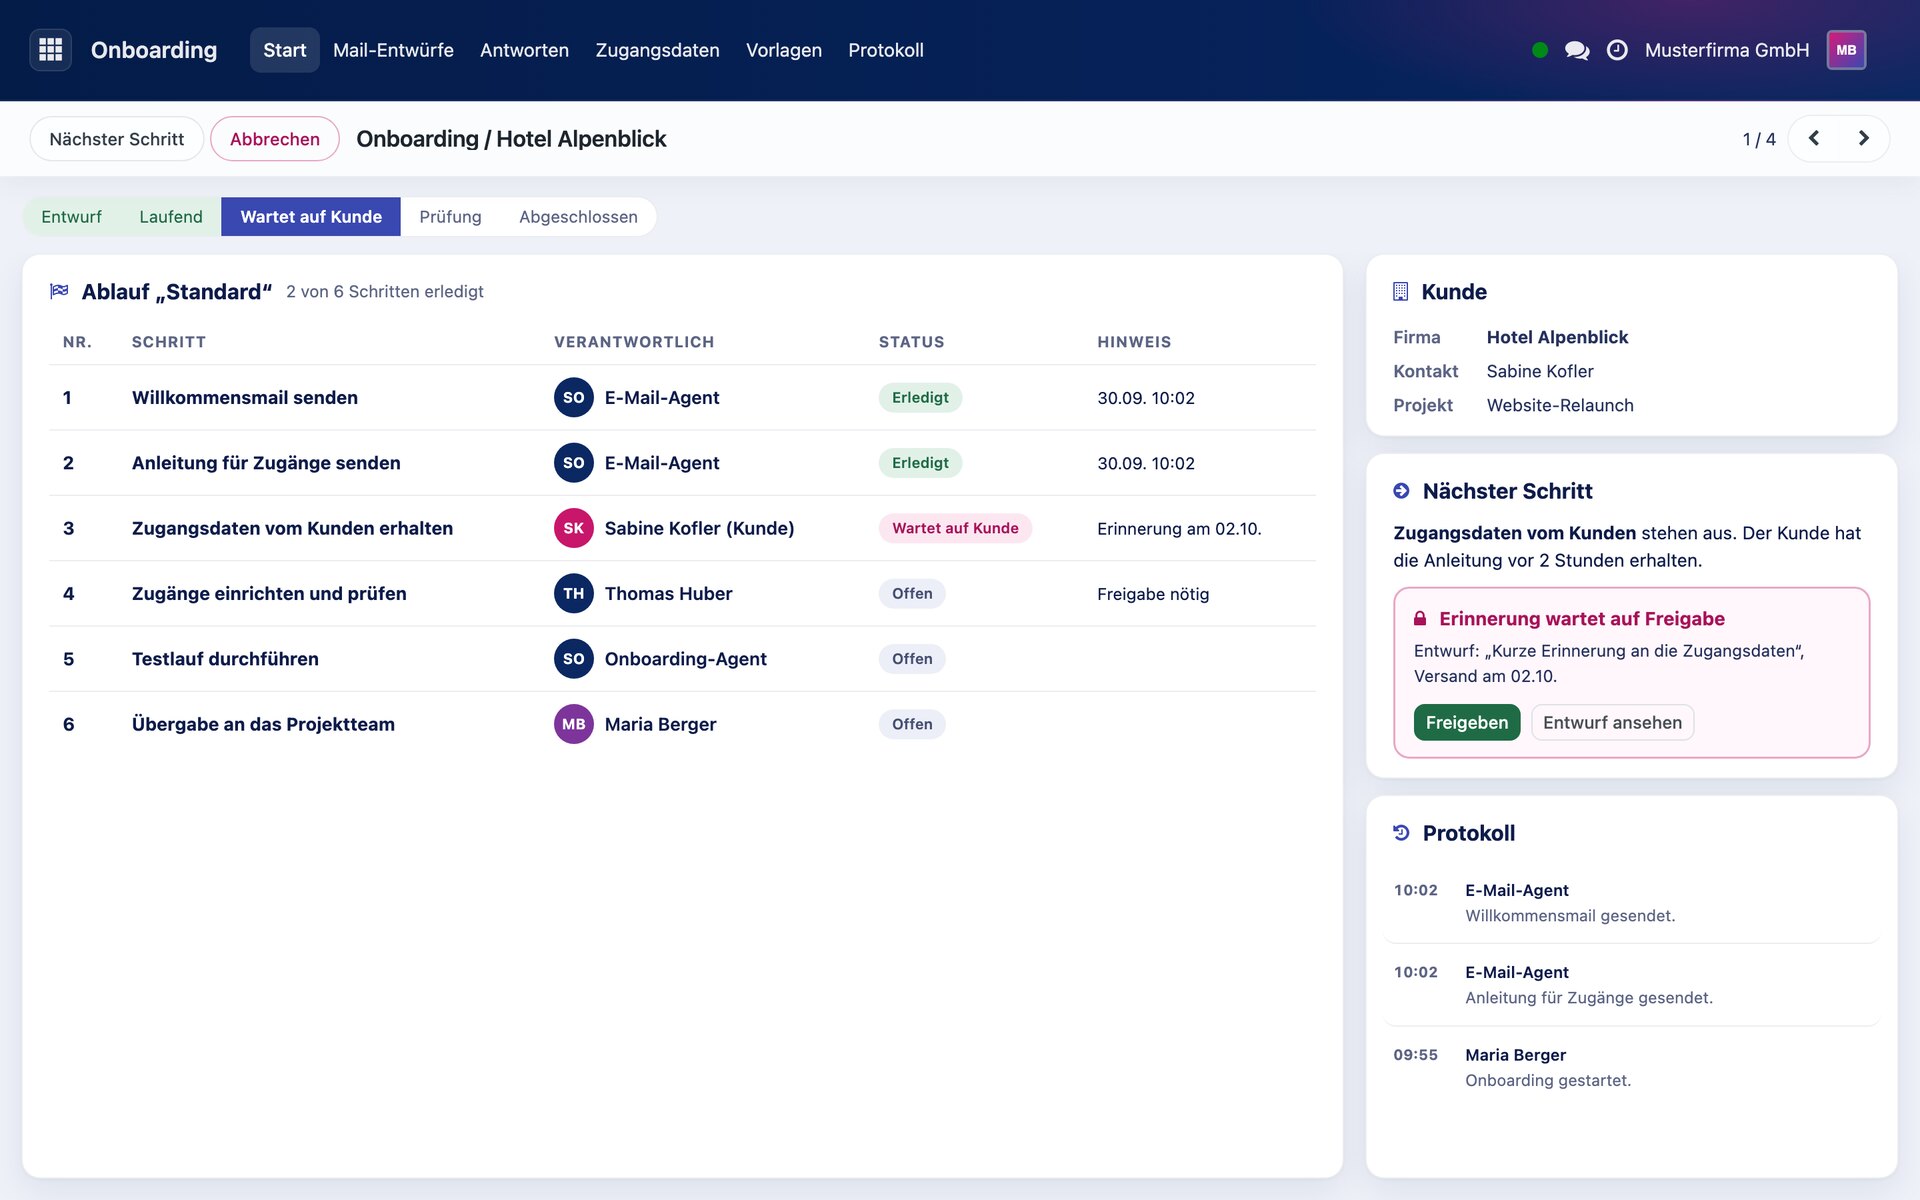Open the chat conversations icon
This screenshot has height=1200, width=1920.
1577,50
